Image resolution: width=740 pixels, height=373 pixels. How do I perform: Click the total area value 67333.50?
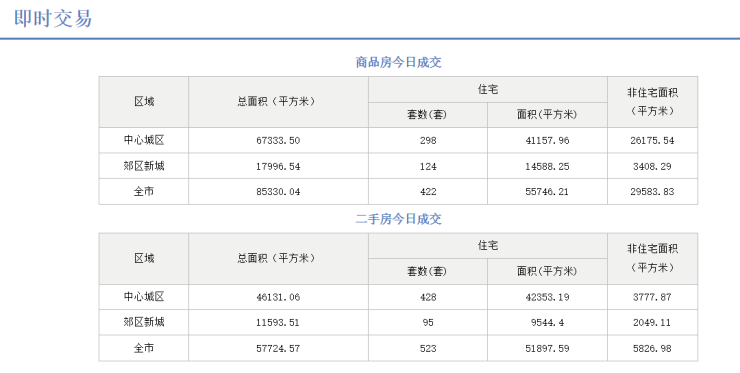pos(278,141)
